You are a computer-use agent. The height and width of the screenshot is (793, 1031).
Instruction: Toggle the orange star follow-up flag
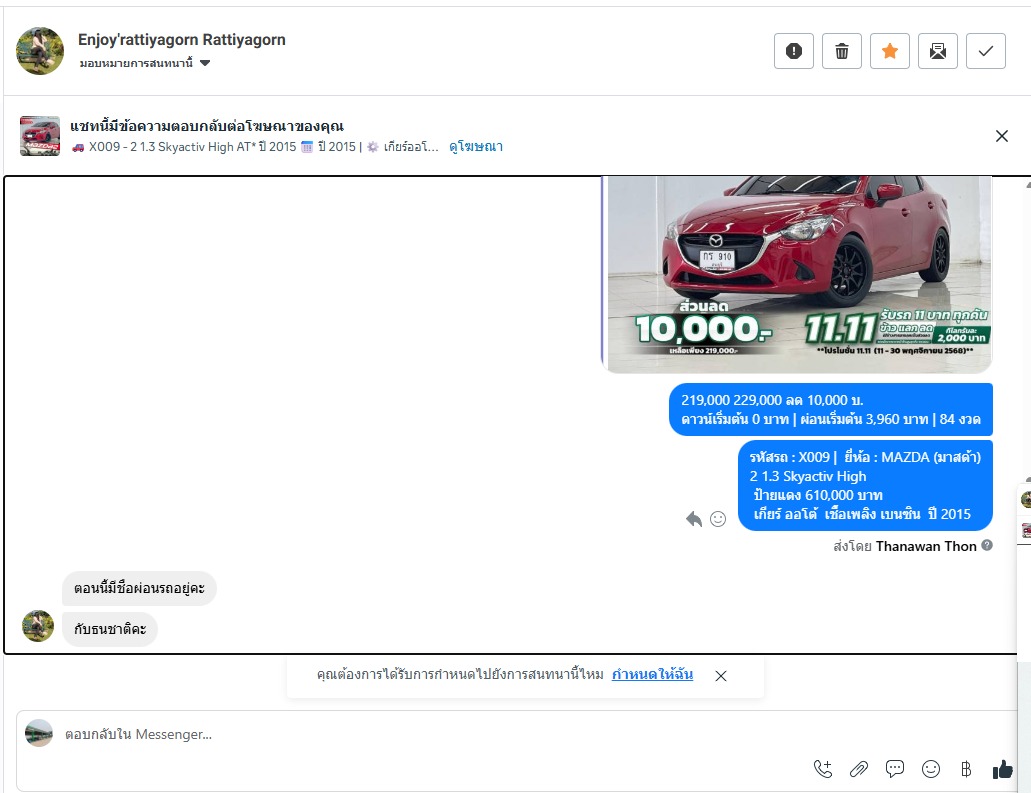890,51
